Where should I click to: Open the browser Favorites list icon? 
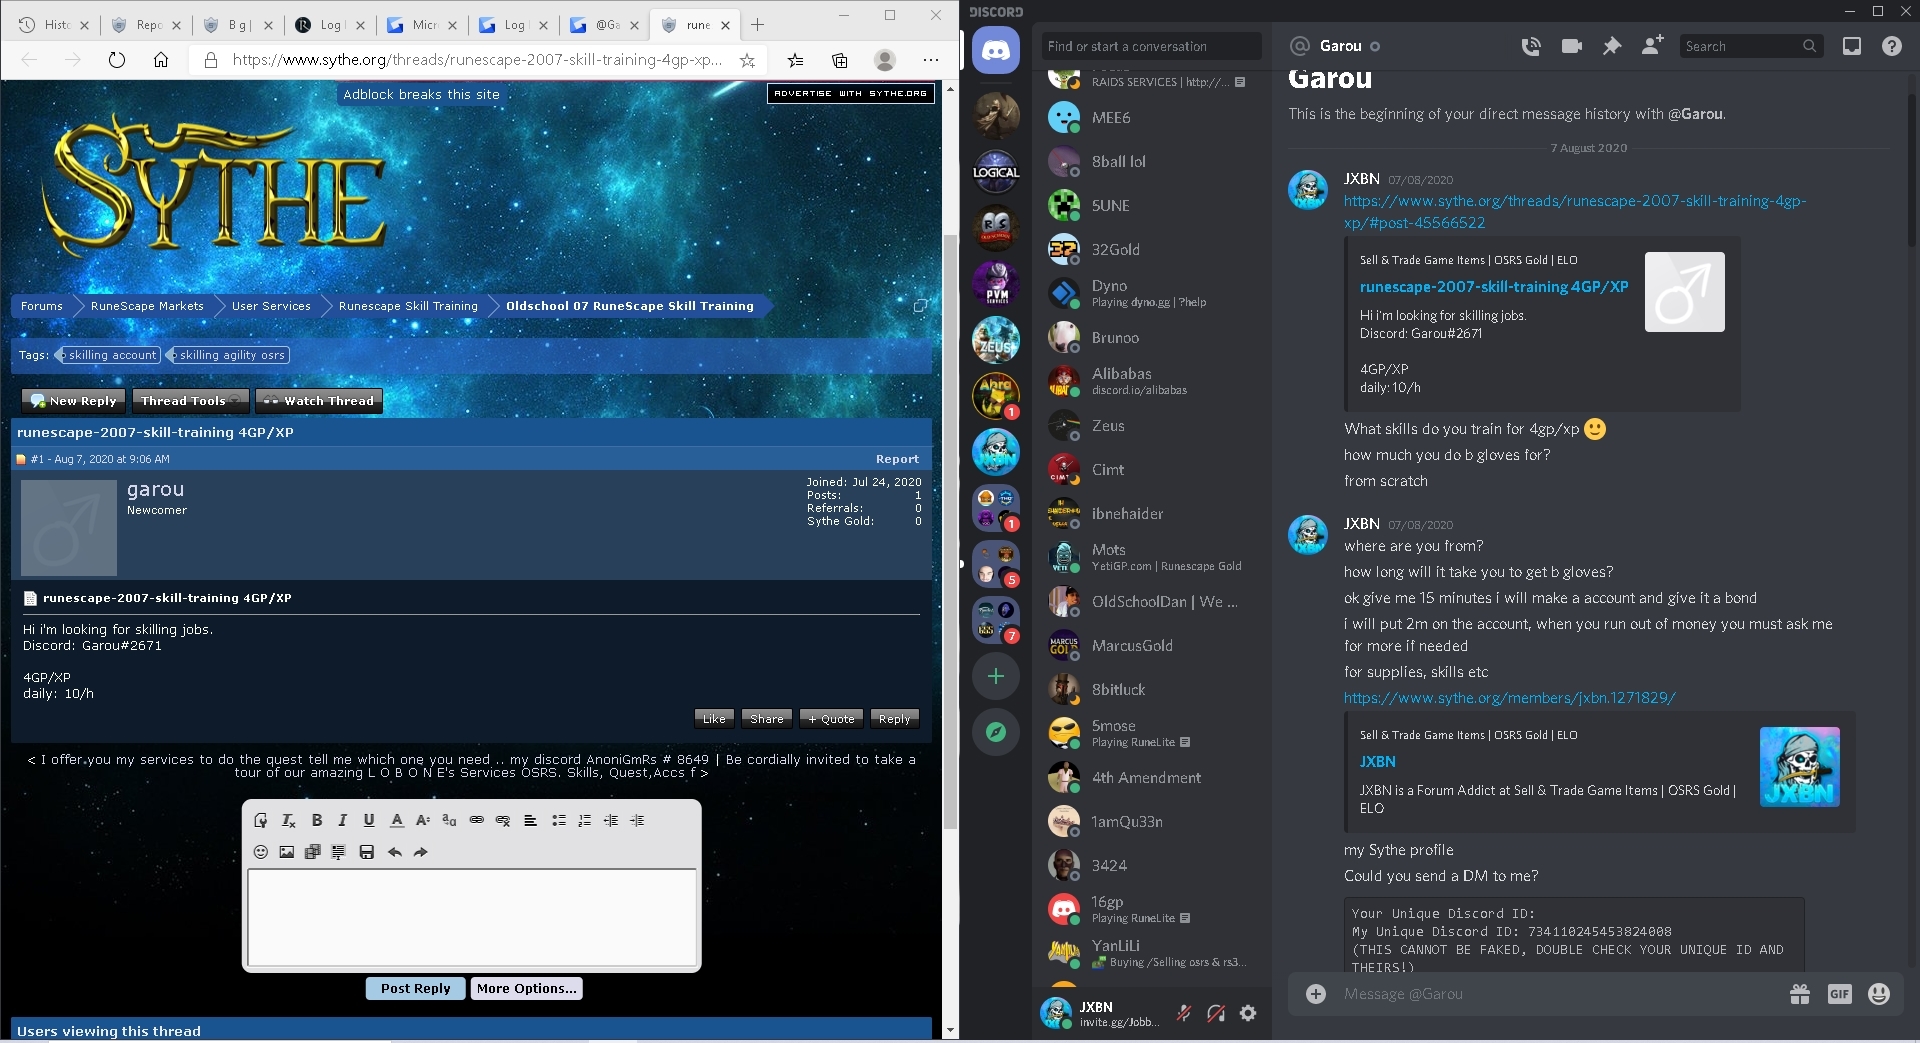click(796, 60)
